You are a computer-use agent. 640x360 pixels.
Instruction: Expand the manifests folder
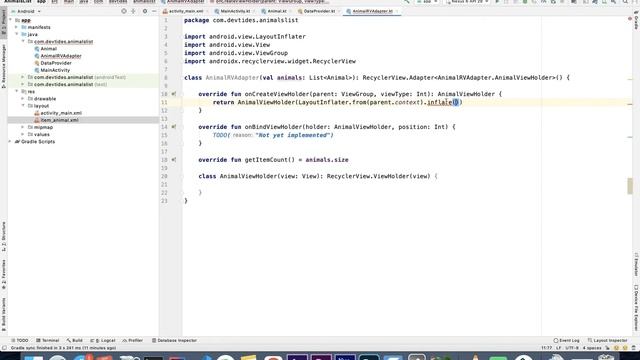pos(17,27)
